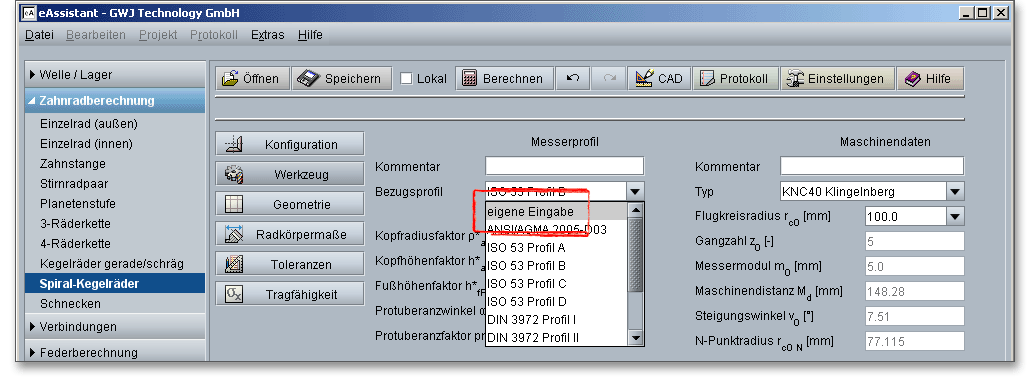Expand the Bezugsprofil dropdown arrow
1030x377 pixels.
pyautogui.click(x=635, y=192)
